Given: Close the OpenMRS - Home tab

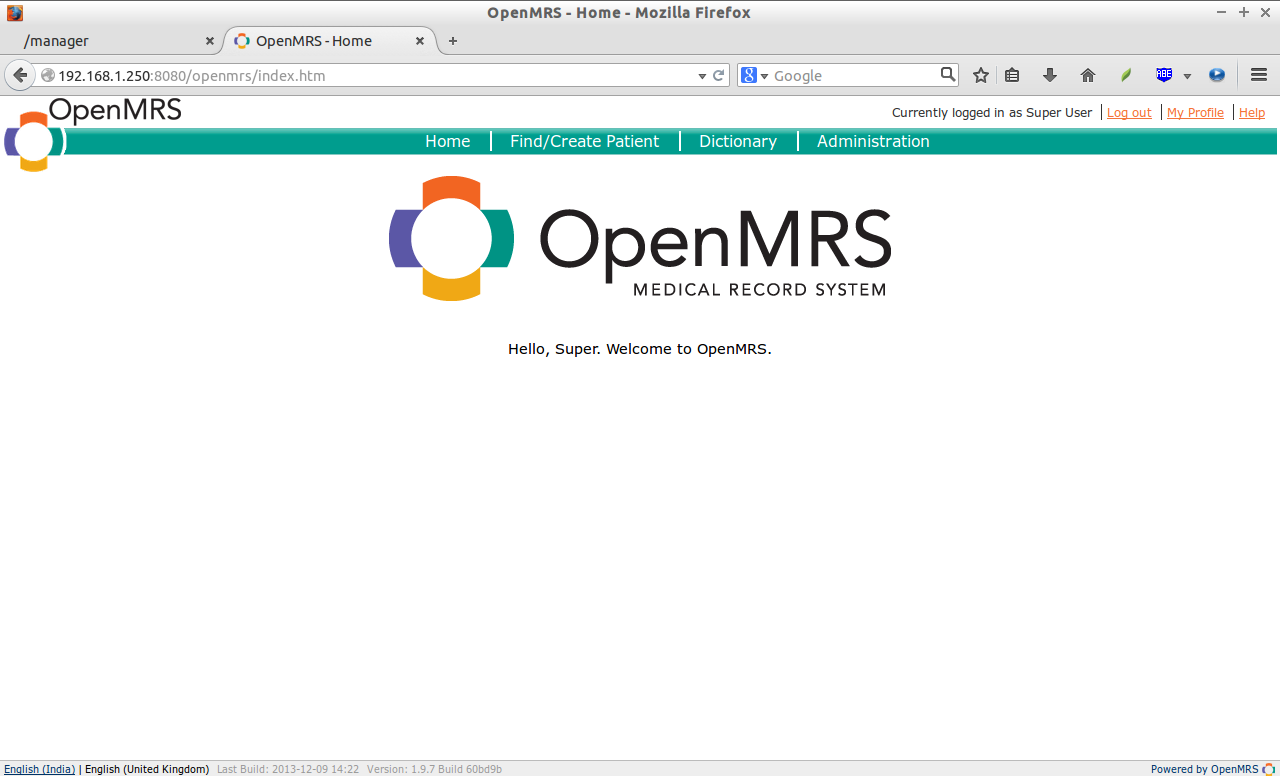Looking at the screenshot, I should click(420, 41).
